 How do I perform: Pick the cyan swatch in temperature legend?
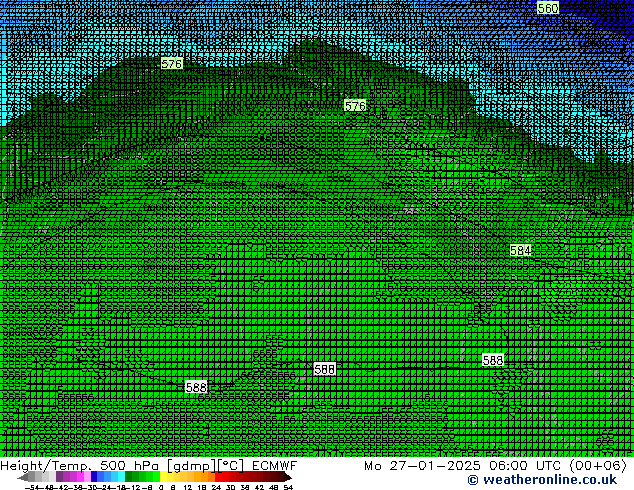122,477
